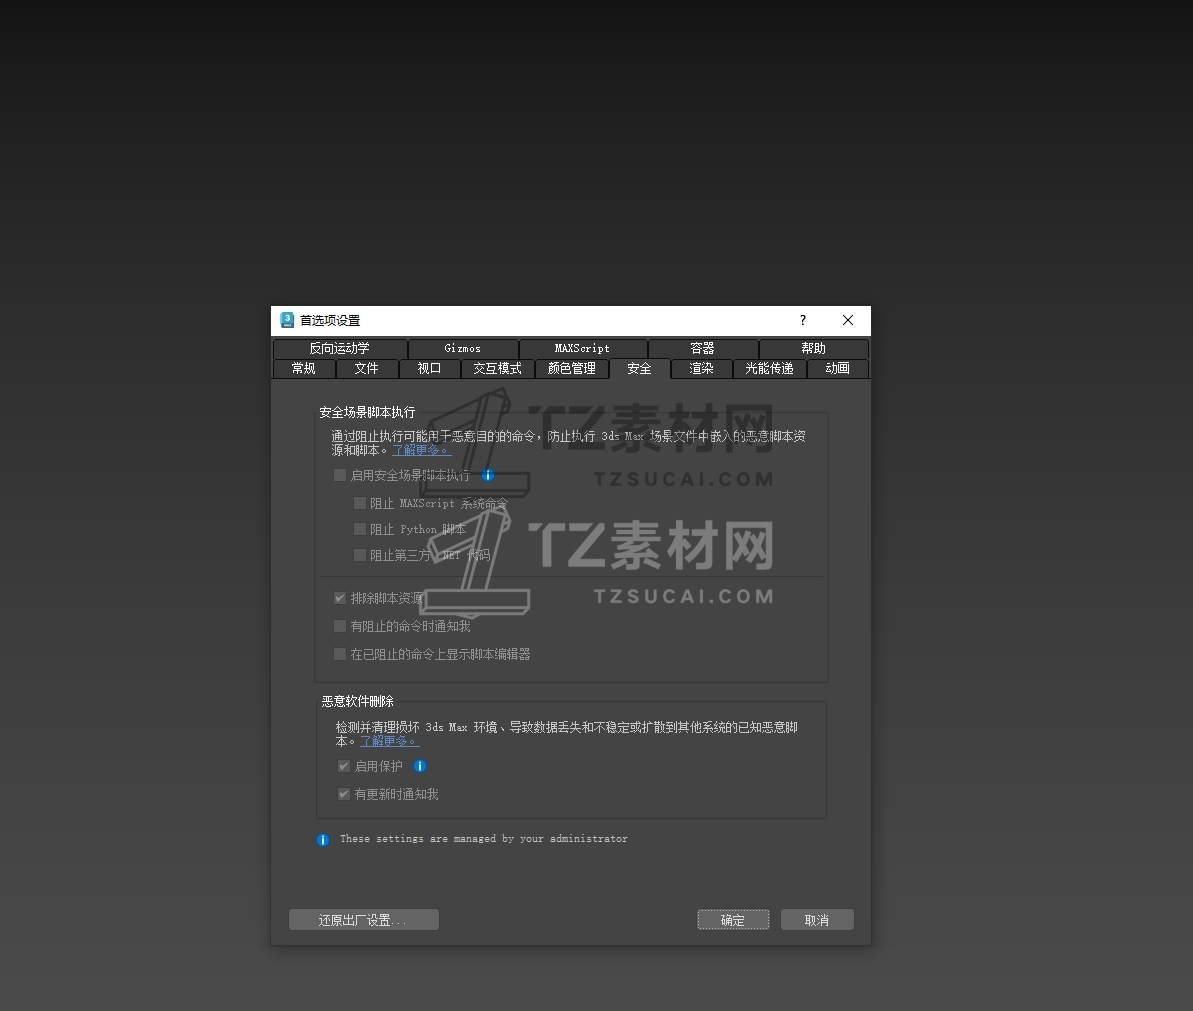
Task: Click the 首选项设置 window title
Action: point(330,320)
